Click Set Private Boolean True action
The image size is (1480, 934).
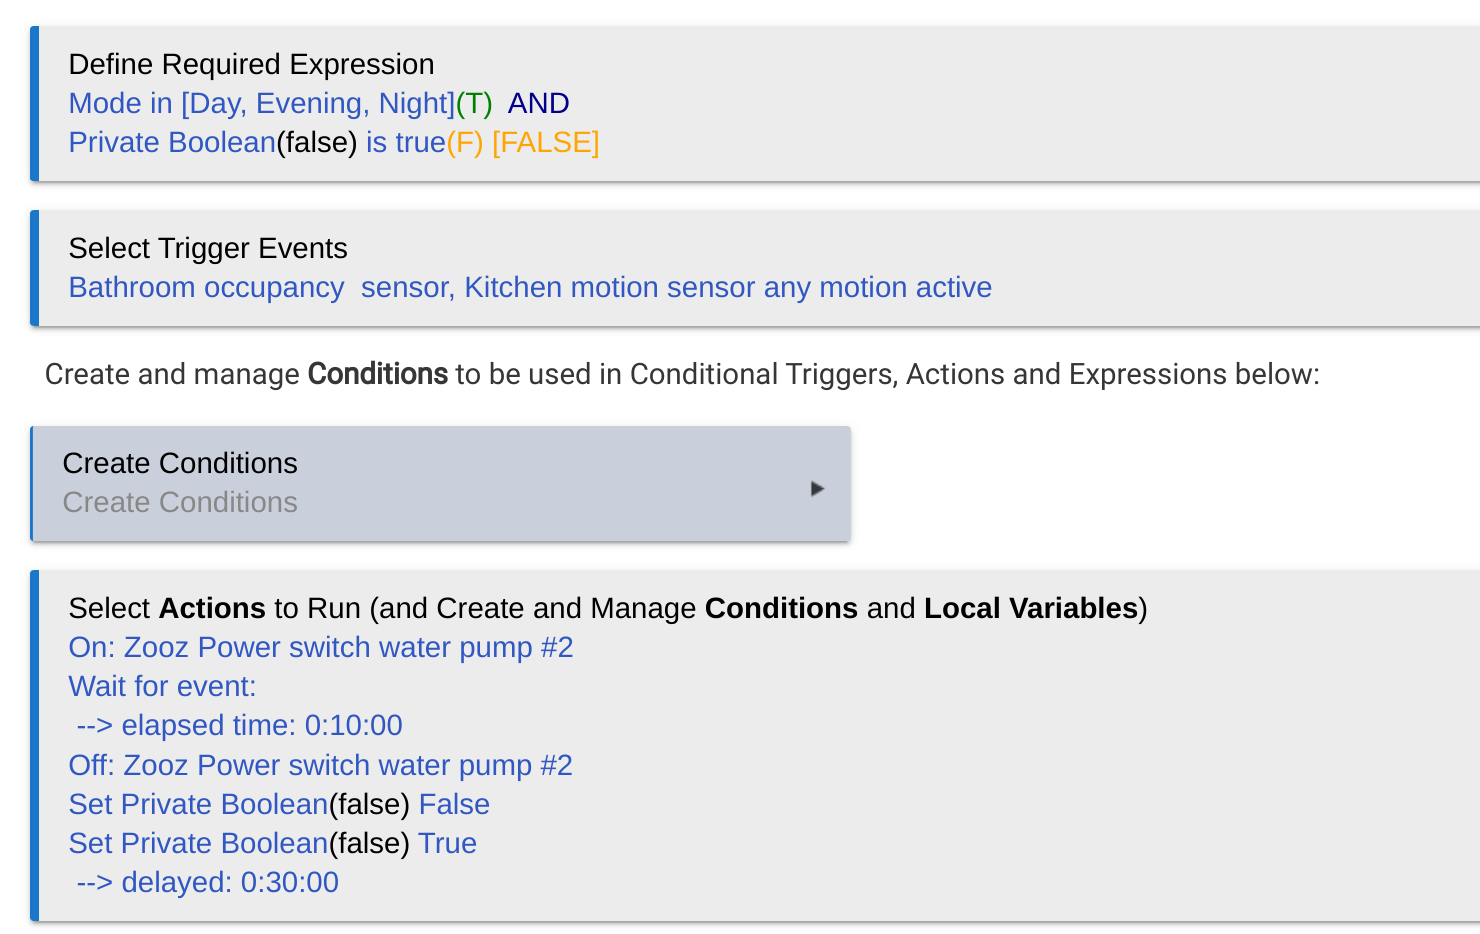click(x=273, y=844)
